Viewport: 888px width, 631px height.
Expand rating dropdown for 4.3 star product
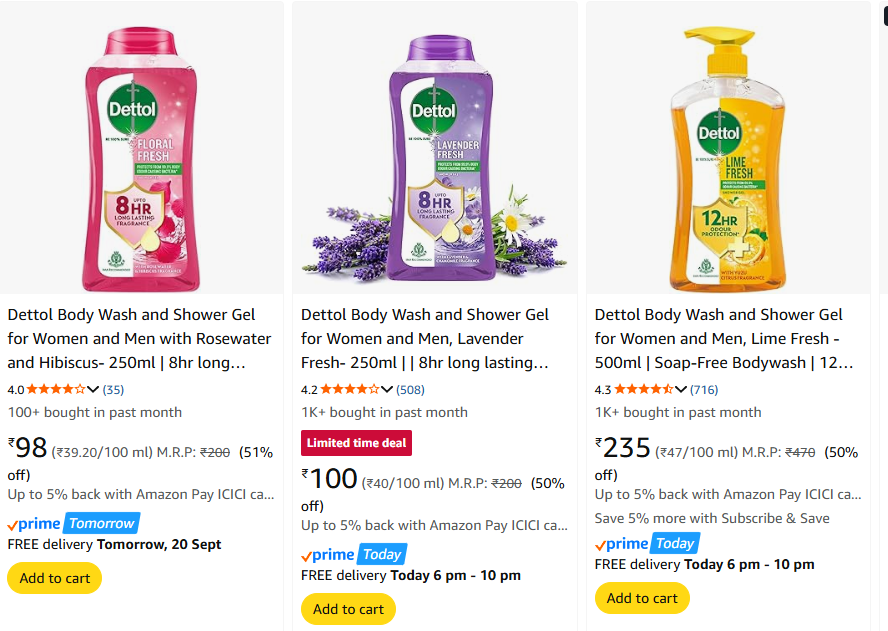pos(681,389)
